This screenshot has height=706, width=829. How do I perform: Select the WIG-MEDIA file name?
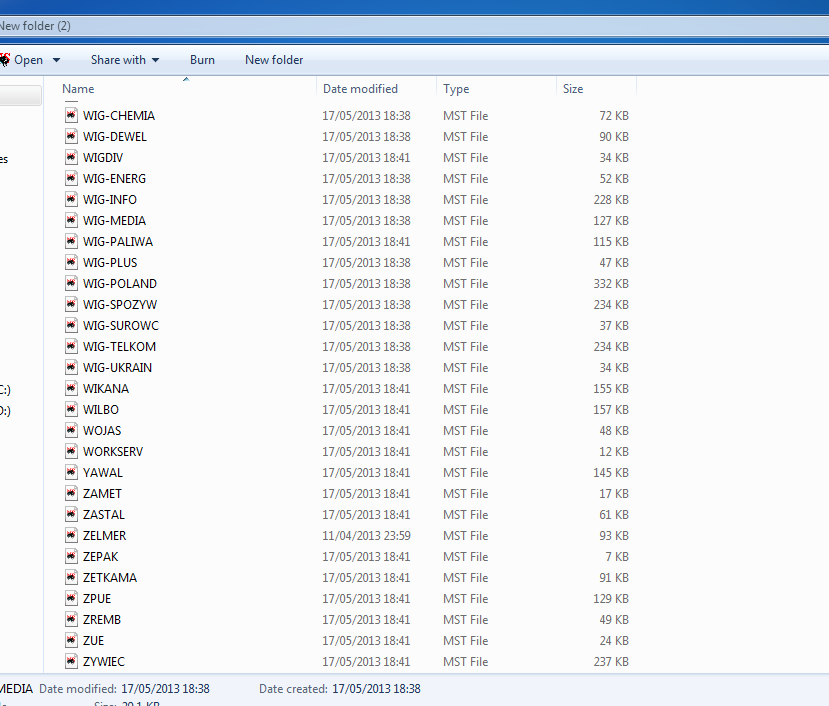tap(114, 221)
